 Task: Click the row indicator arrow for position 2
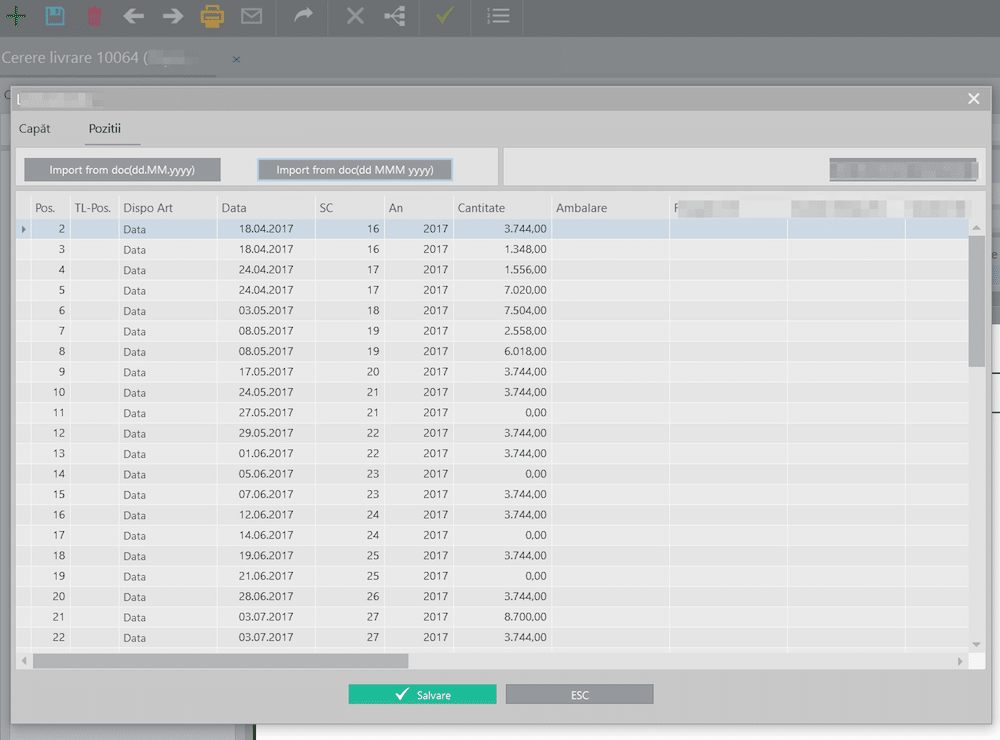point(24,229)
